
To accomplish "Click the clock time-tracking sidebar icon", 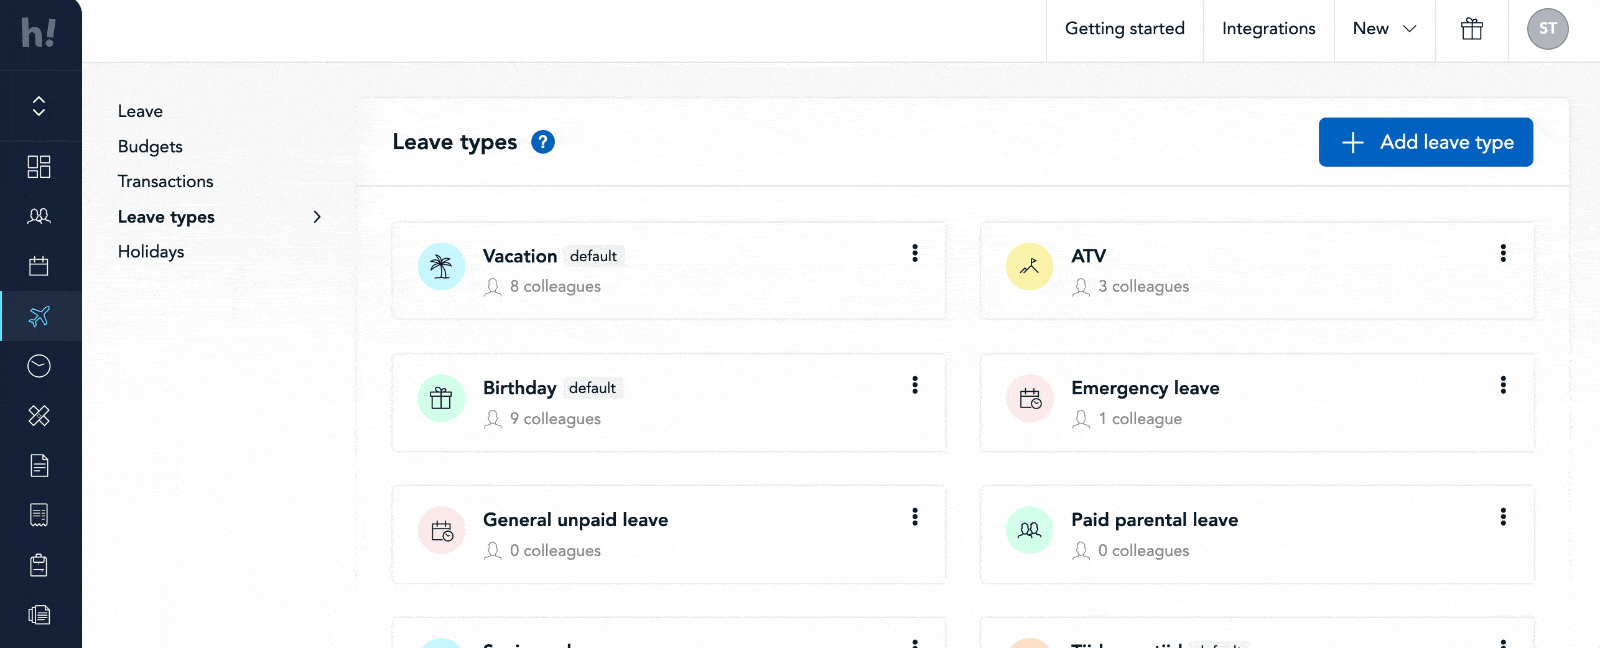I will coord(39,366).
